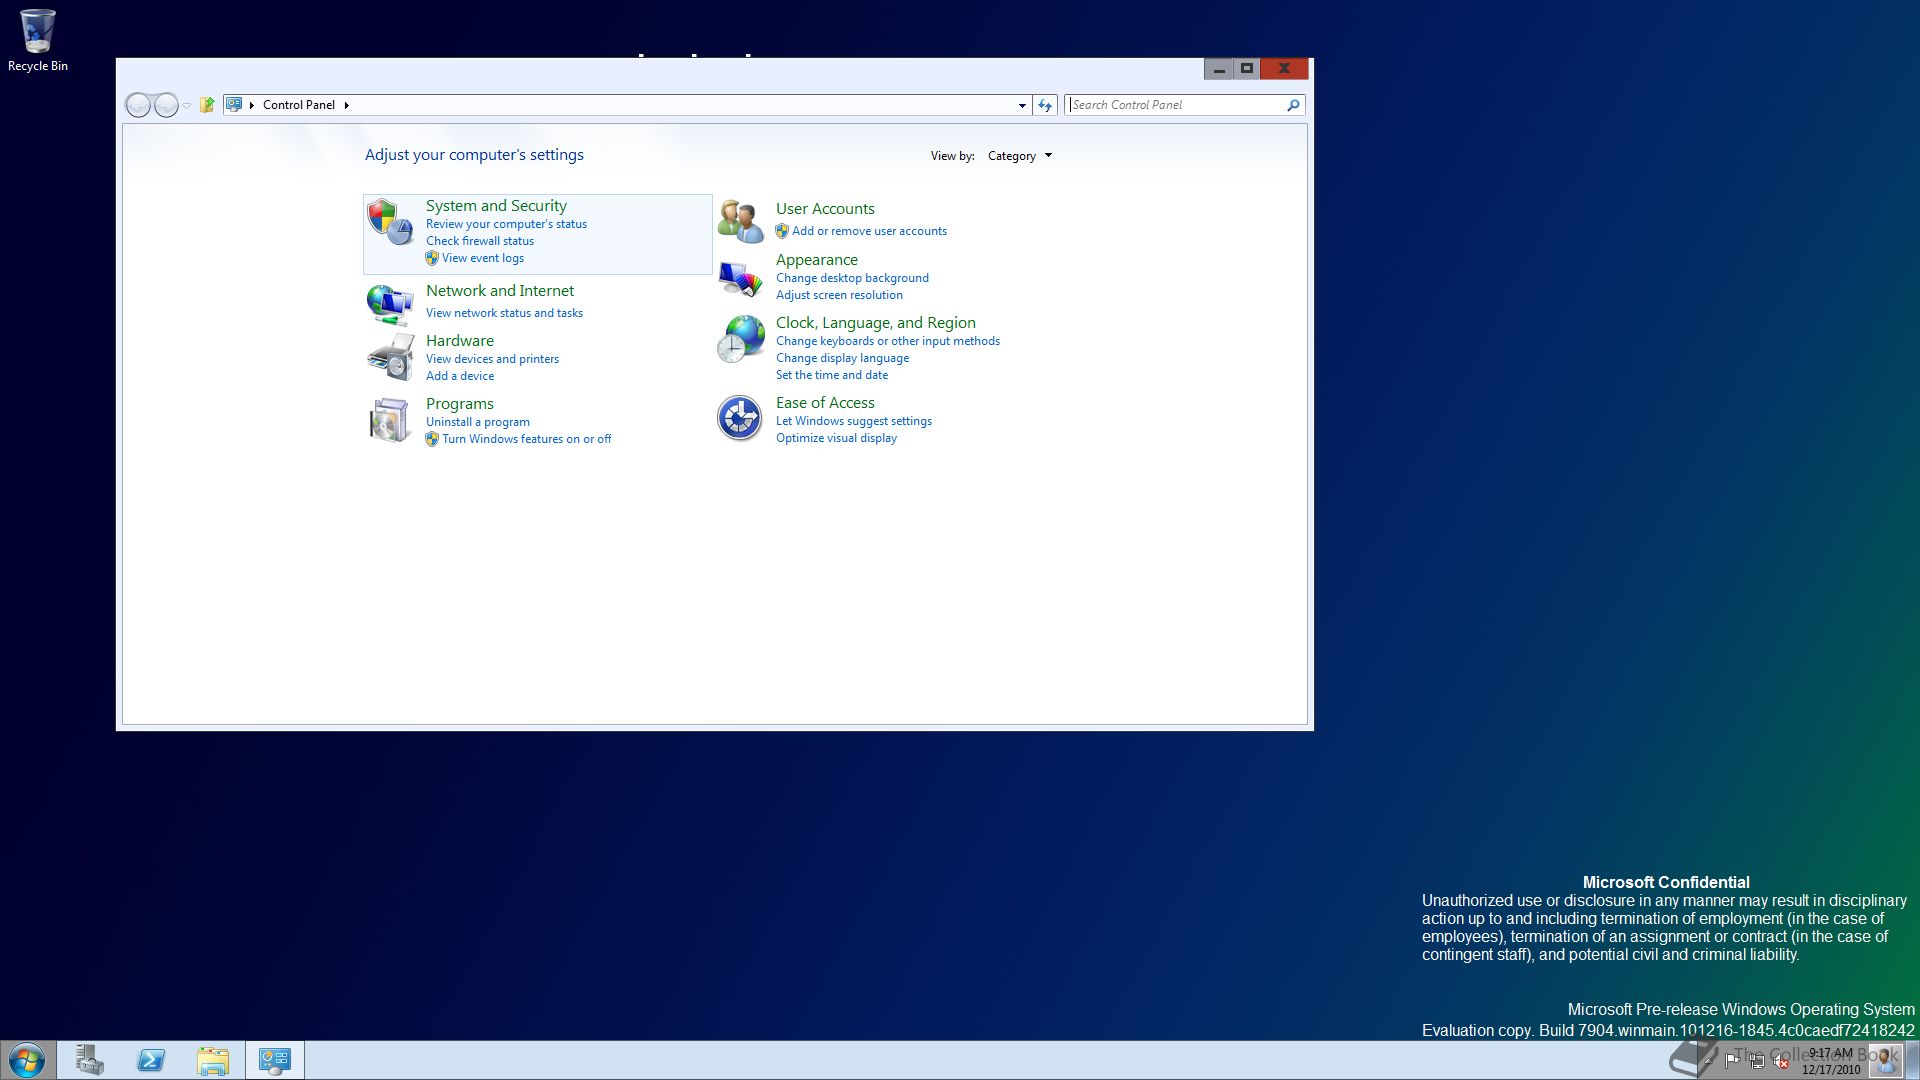Click Add a device link
1920x1080 pixels.
tap(460, 376)
